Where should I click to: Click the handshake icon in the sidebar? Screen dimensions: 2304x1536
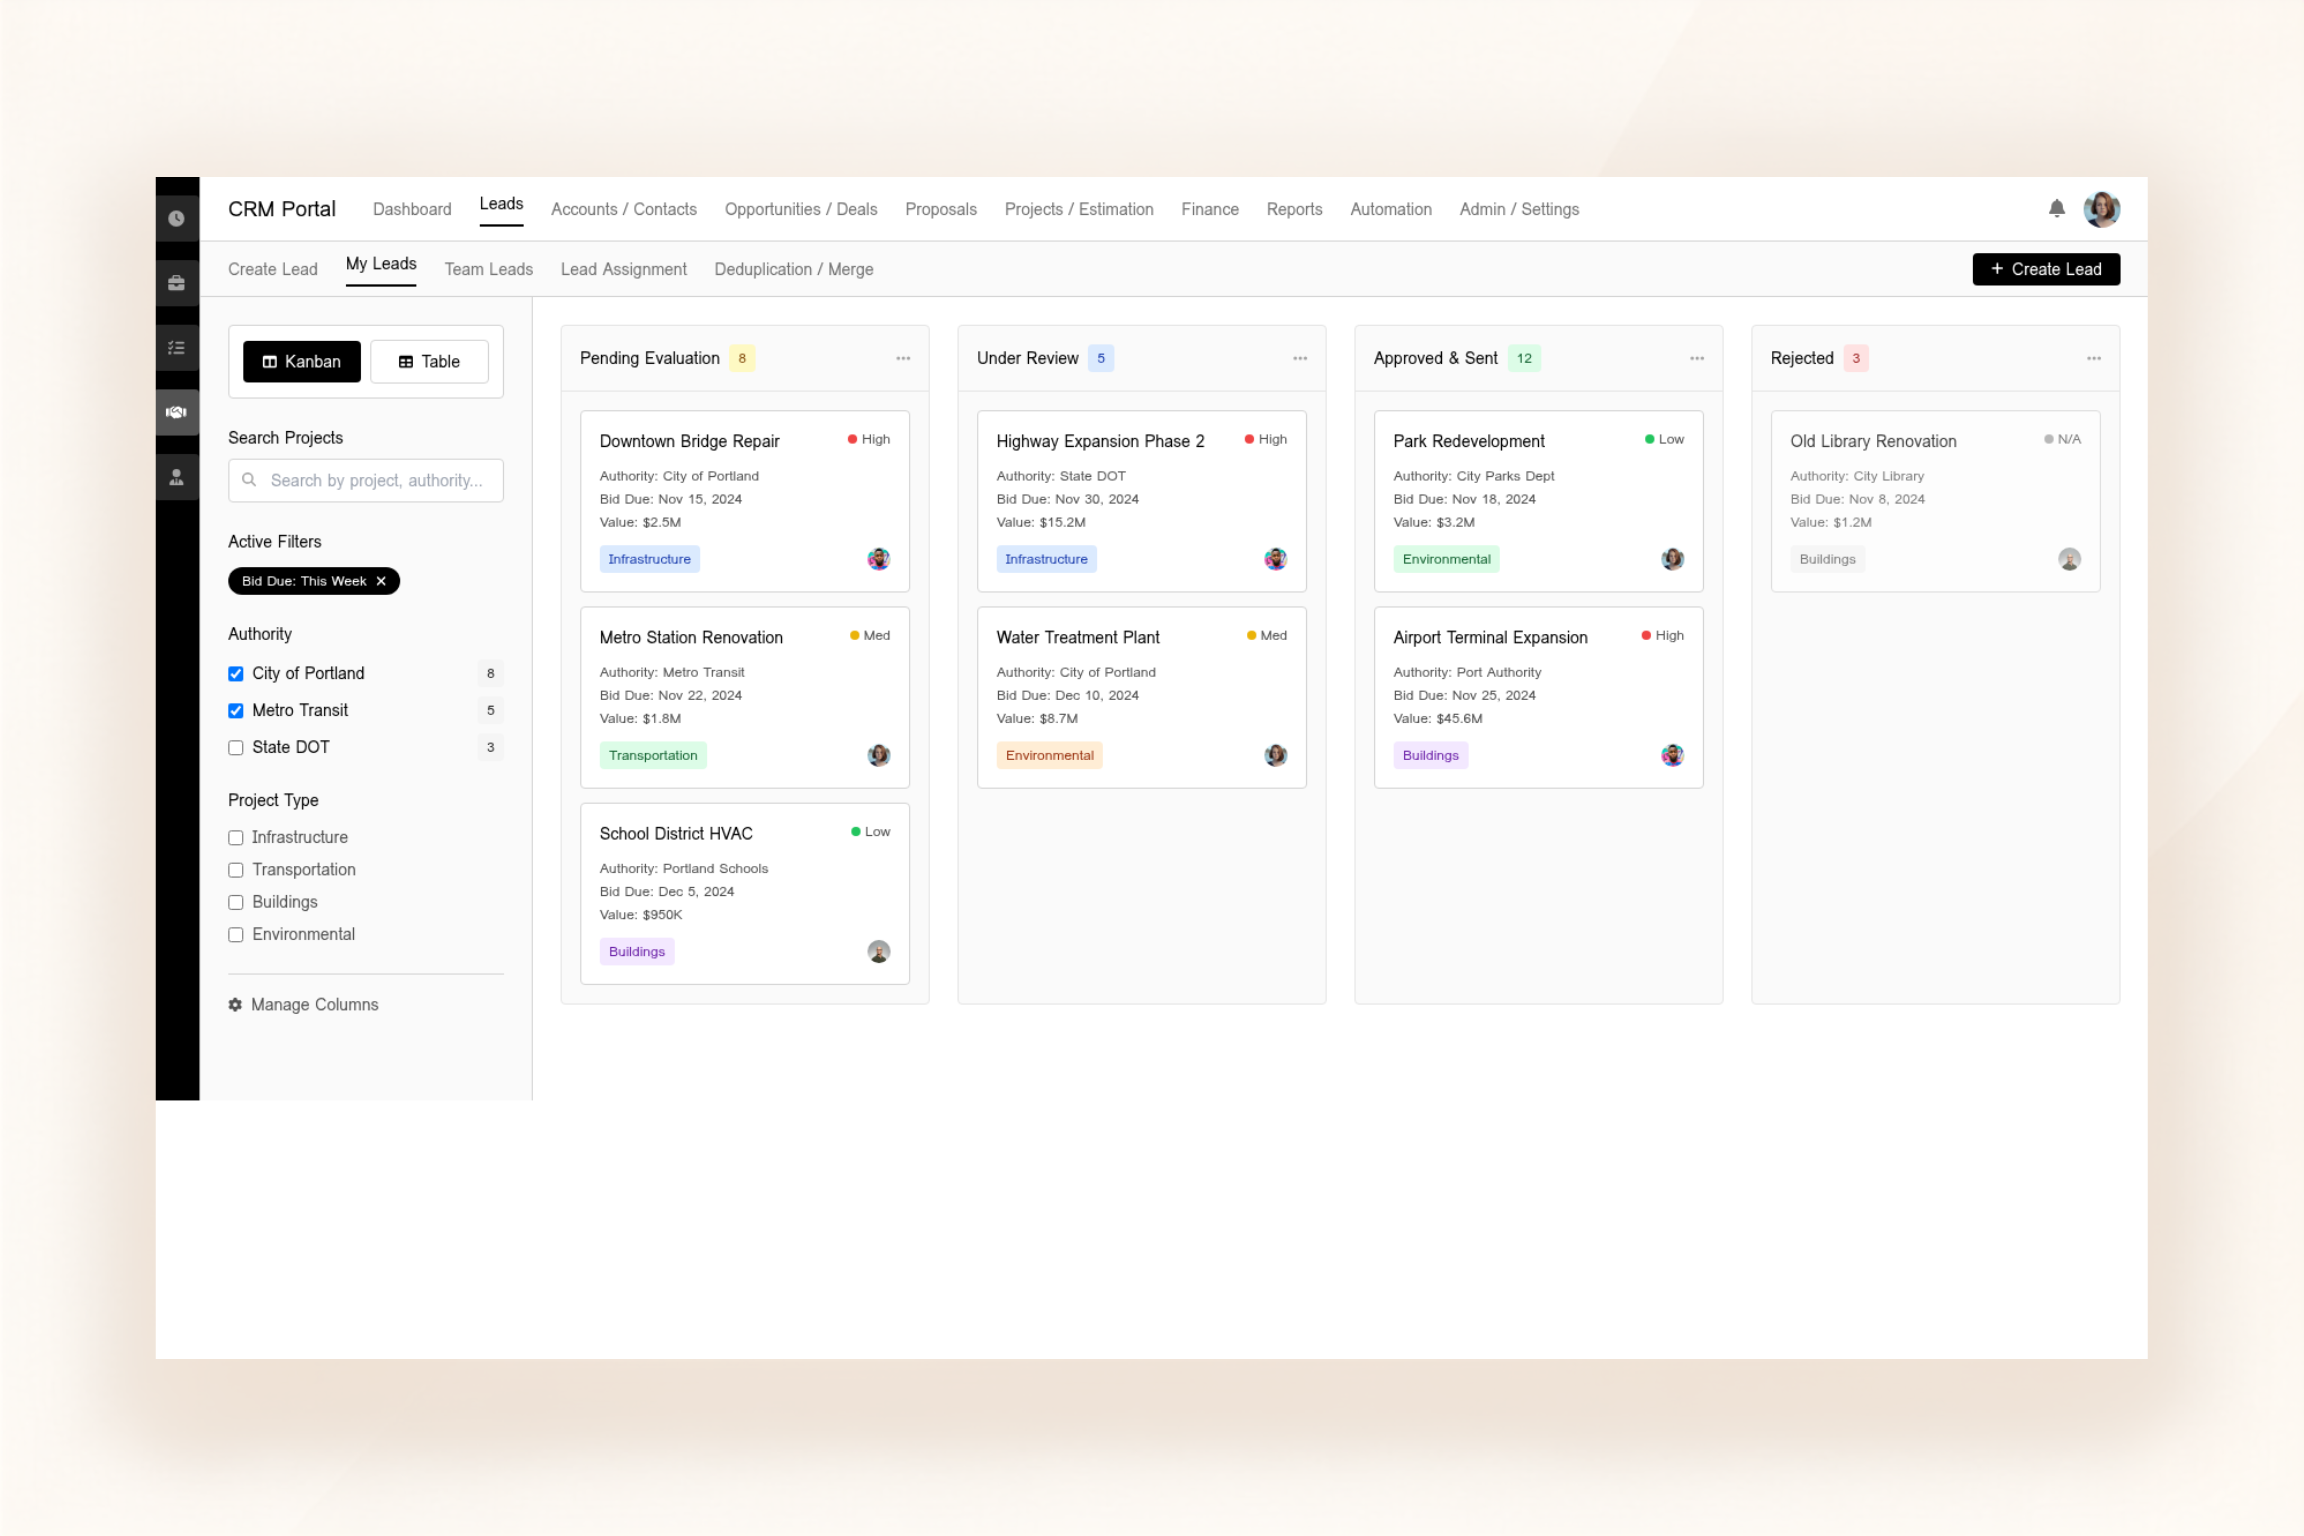[176, 412]
